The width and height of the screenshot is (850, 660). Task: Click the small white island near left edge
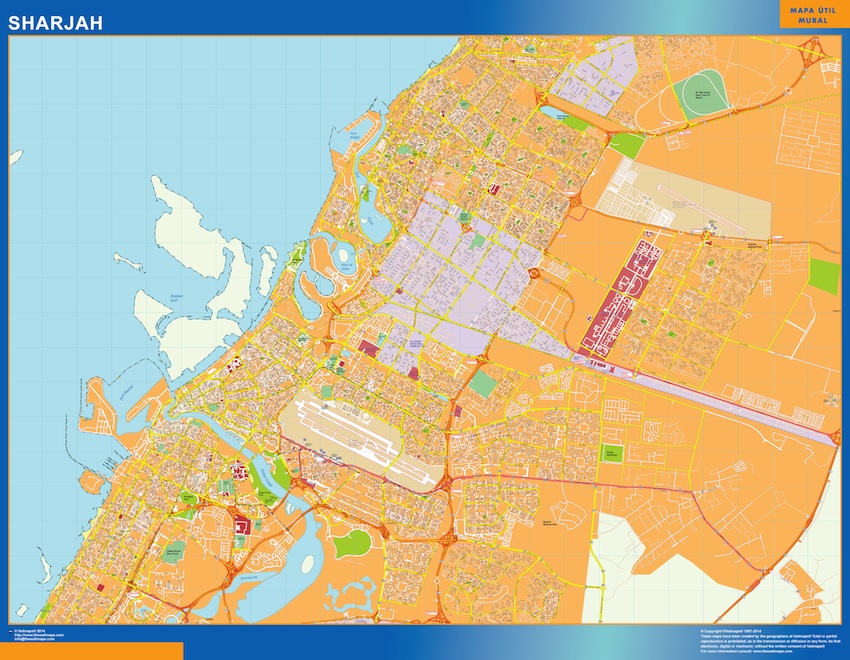point(16,156)
